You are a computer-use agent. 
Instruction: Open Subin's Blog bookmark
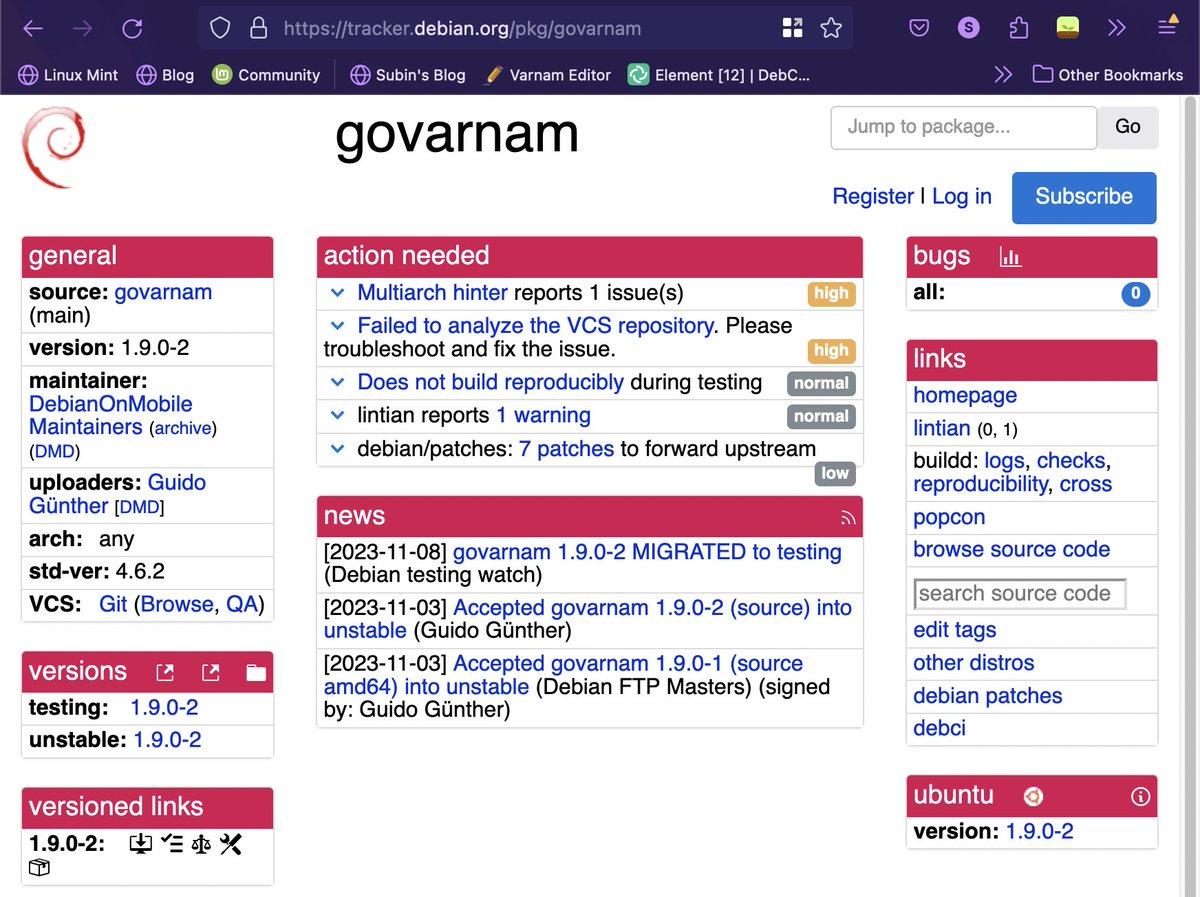coord(408,74)
